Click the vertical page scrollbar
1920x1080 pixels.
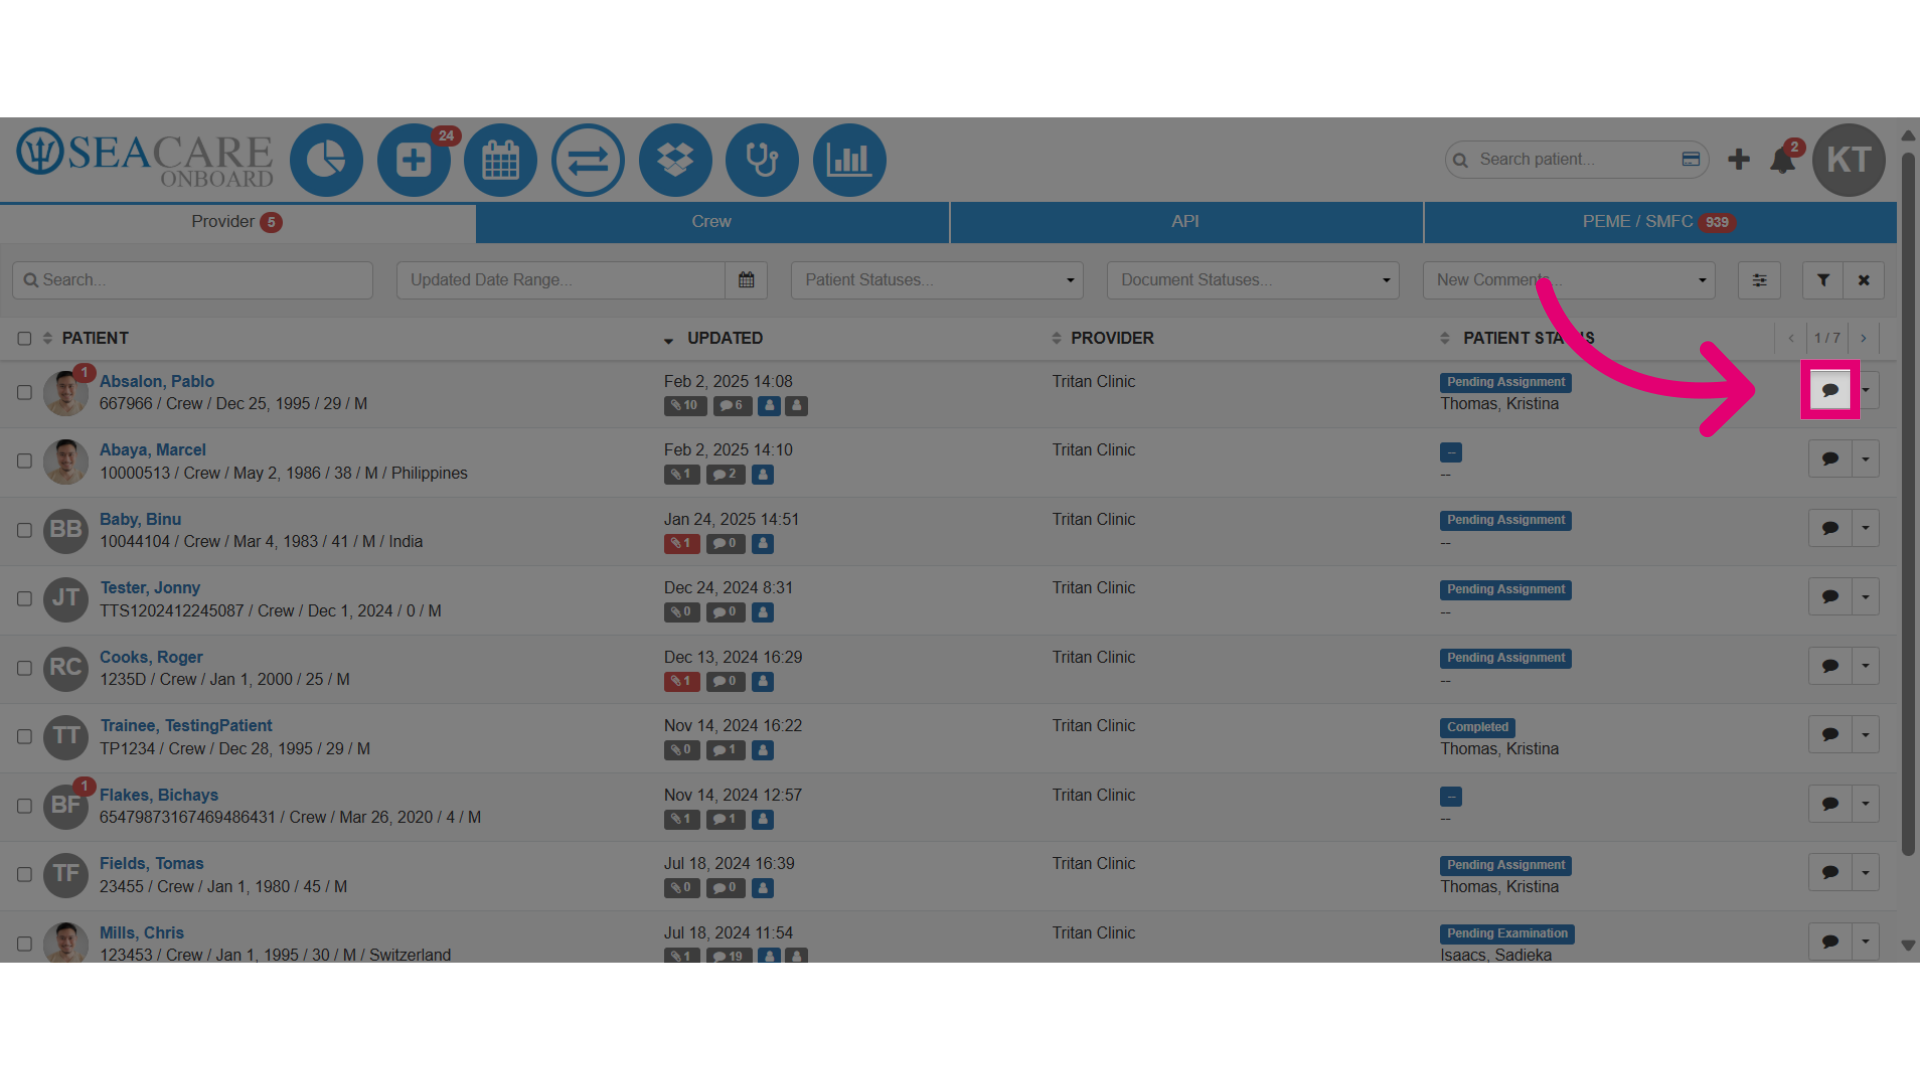point(1908,505)
